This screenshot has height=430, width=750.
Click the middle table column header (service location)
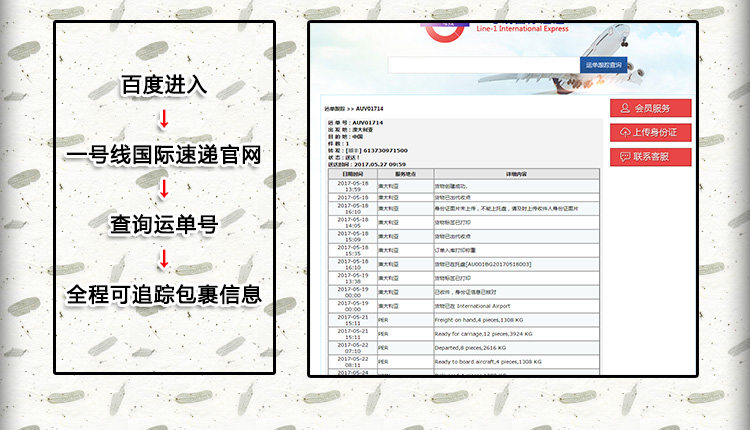(x=406, y=174)
